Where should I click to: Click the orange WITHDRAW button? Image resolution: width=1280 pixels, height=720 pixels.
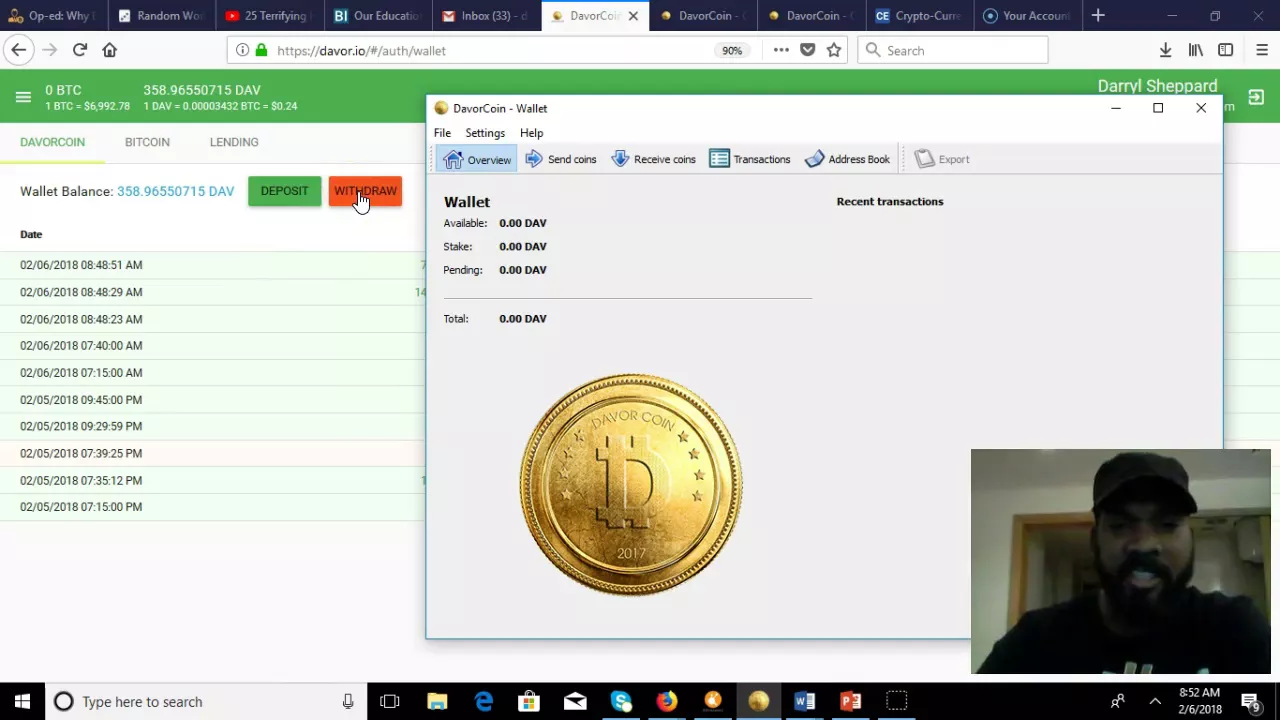[x=365, y=191]
